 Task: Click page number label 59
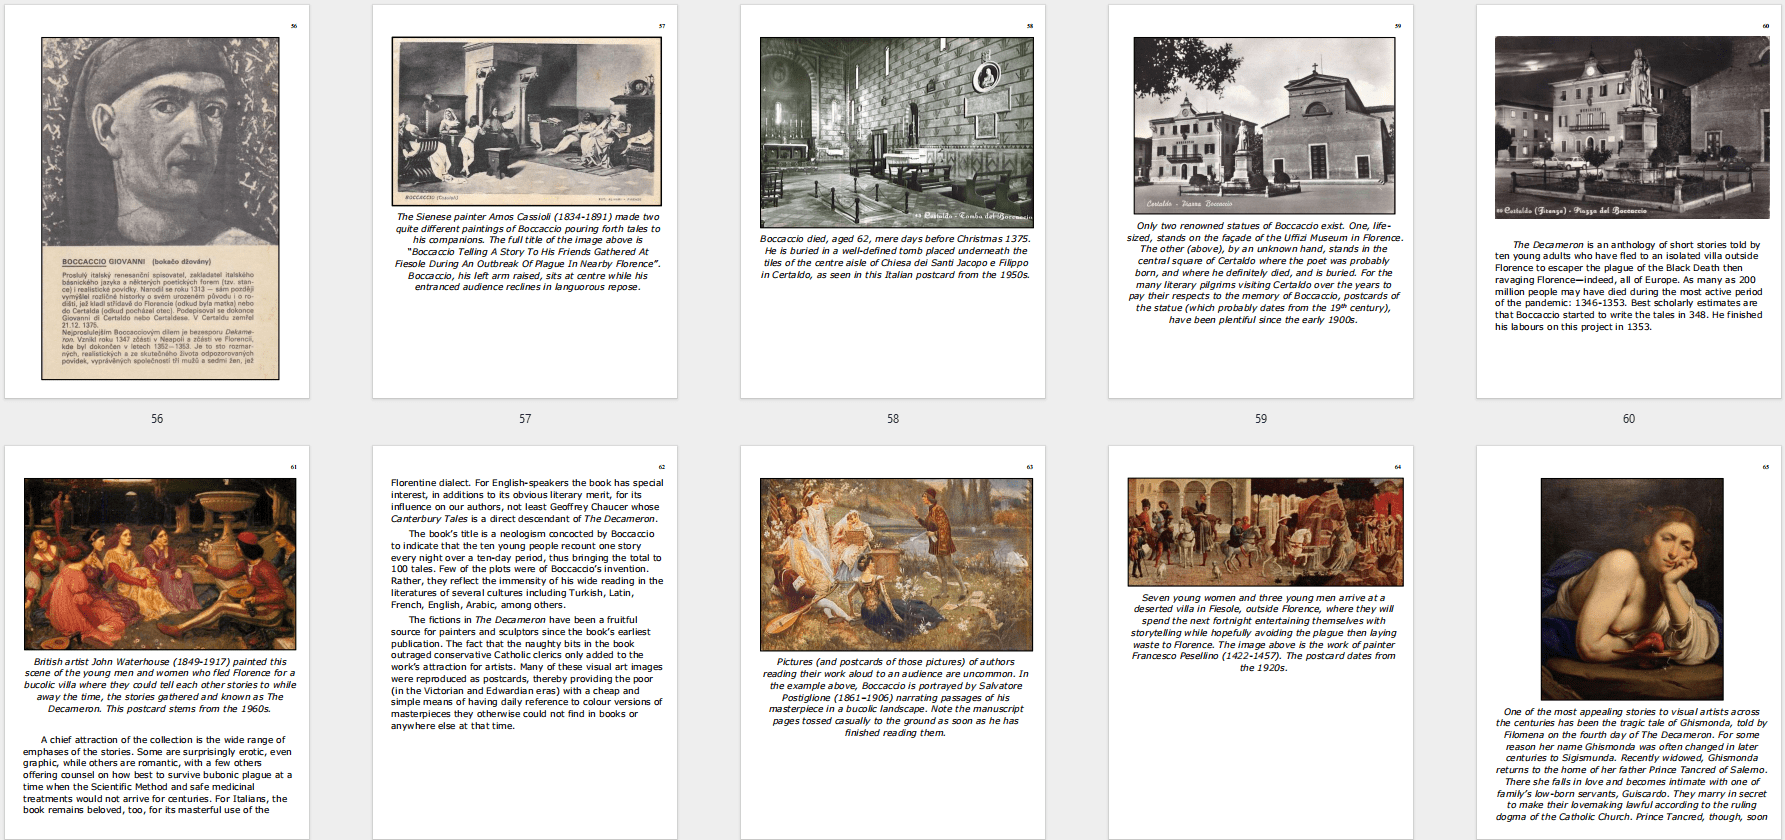click(1261, 419)
